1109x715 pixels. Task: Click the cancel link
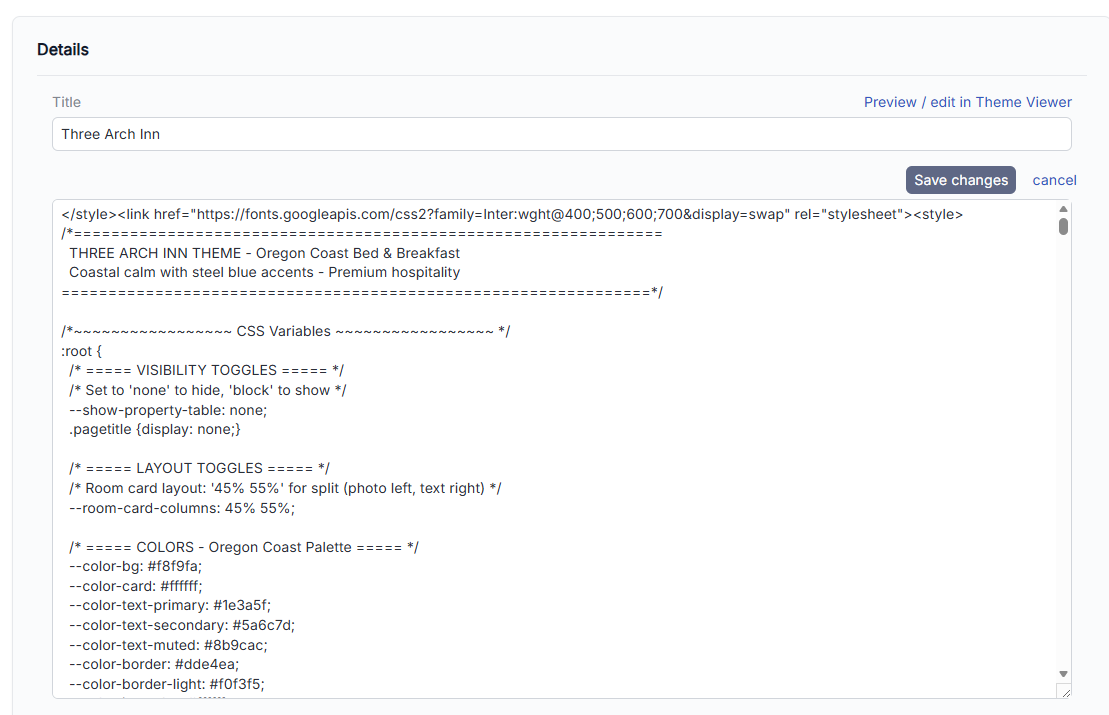[1054, 180]
